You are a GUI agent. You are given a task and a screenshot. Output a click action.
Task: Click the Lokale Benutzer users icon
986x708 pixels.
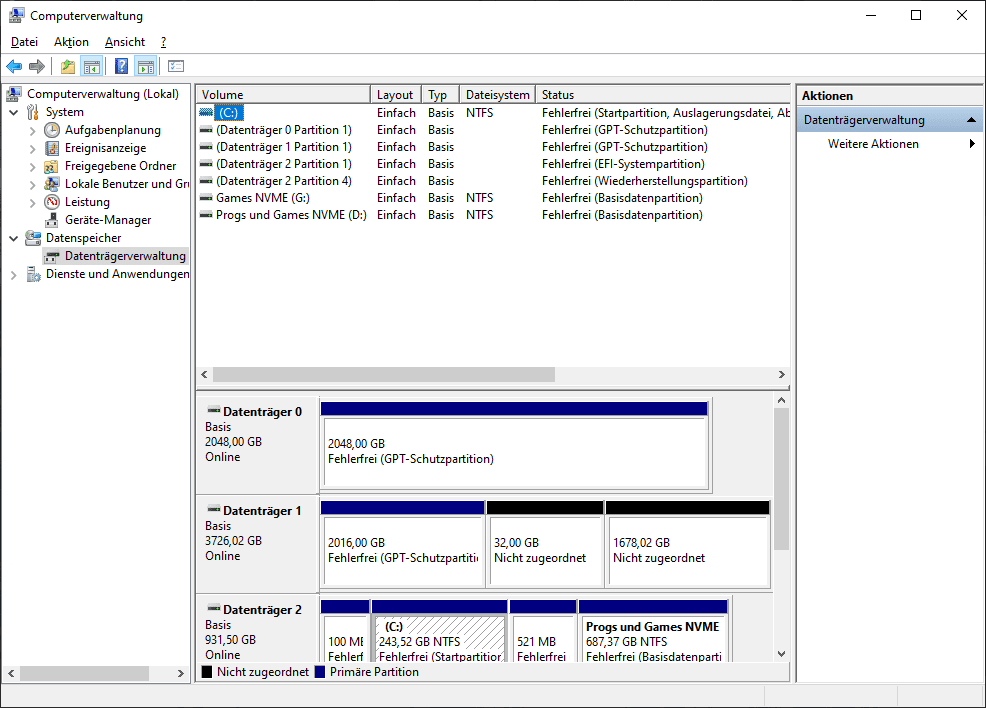(x=52, y=184)
